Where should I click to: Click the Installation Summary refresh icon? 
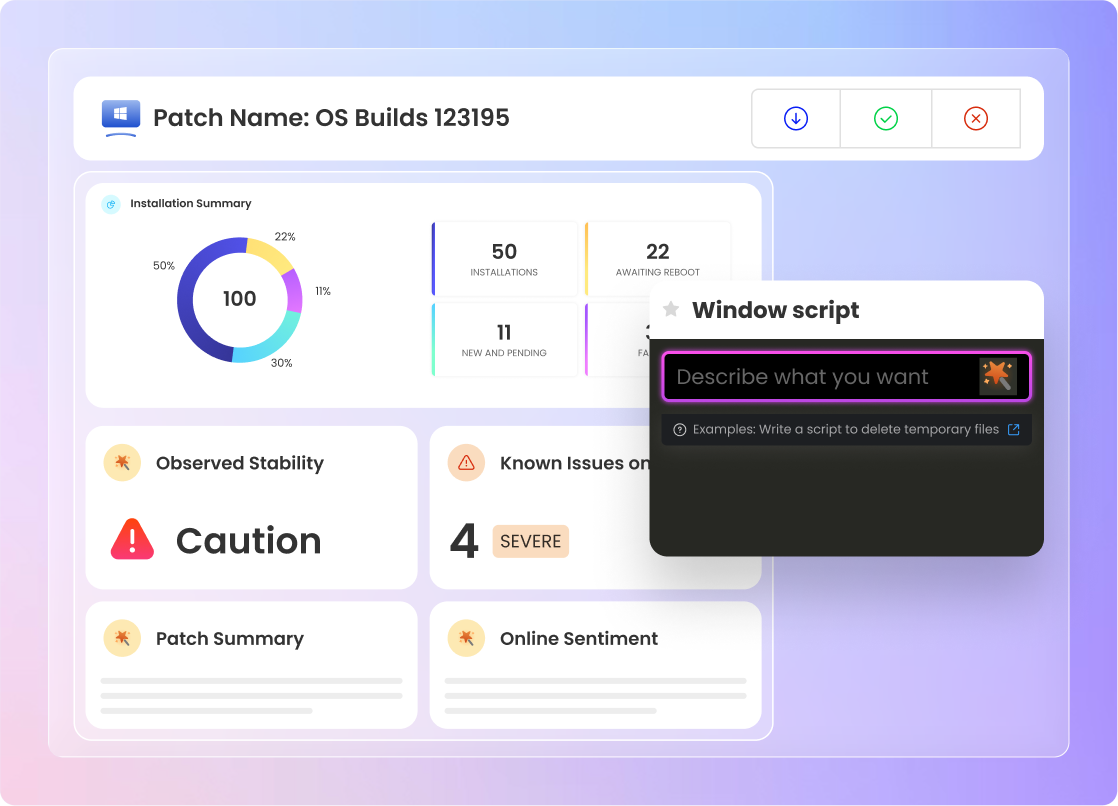[x=111, y=204]
